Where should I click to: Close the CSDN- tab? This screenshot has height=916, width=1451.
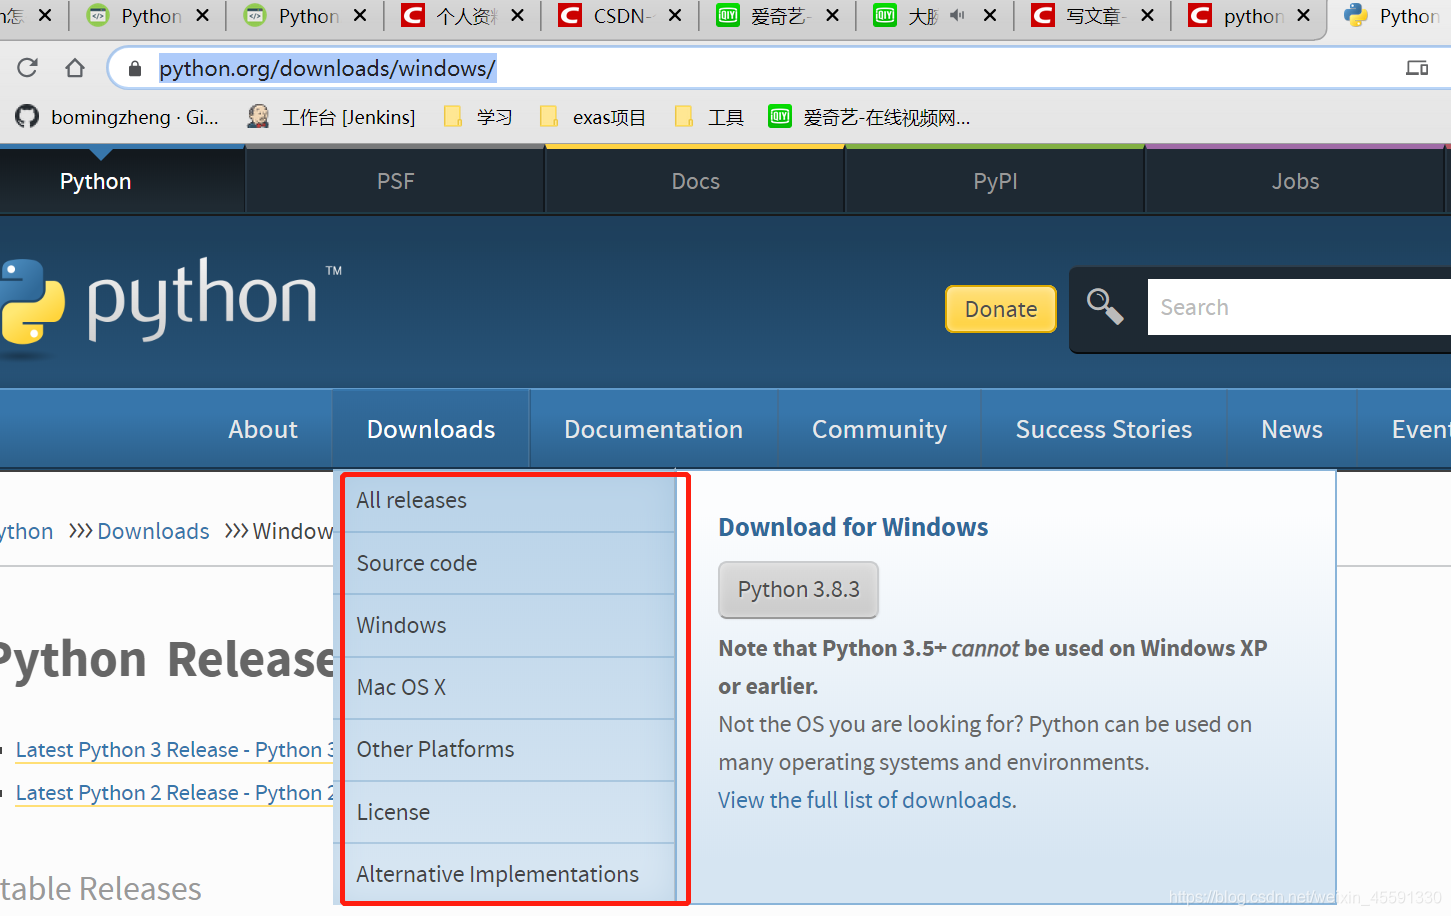pyautogui.click(x=675, y=16)
